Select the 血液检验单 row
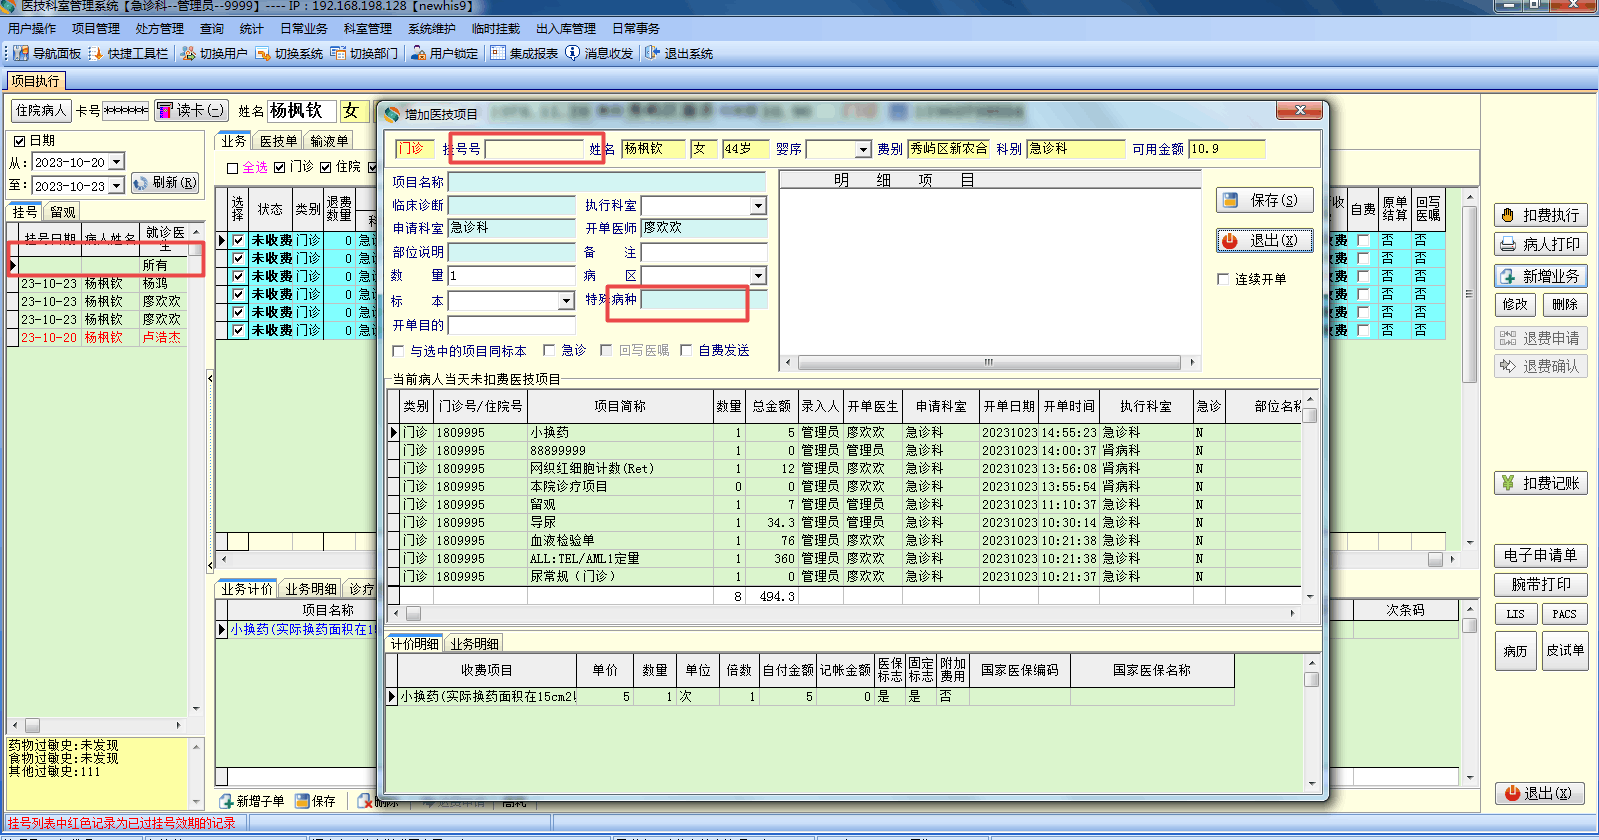This screenshot has width=1599, height=840. tap(851, 541)
